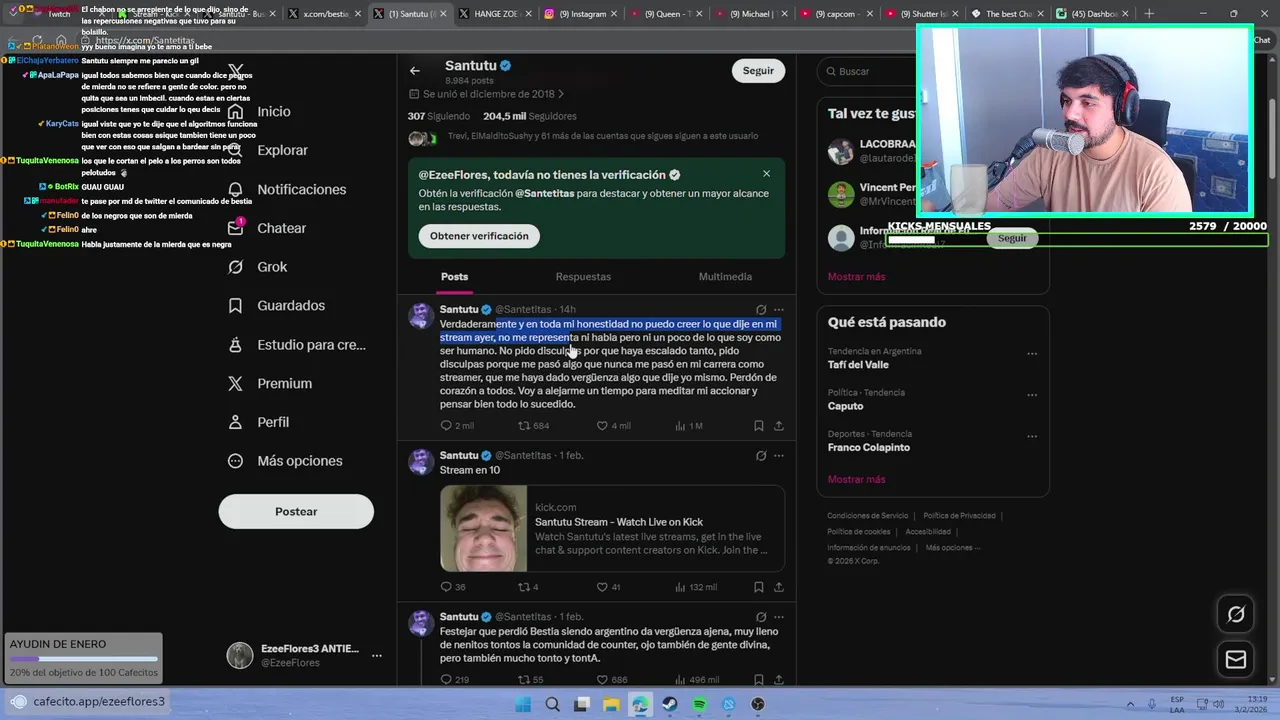
Task: Bookmark the 'Stream en 10' post
Action: tap(759, 587)
